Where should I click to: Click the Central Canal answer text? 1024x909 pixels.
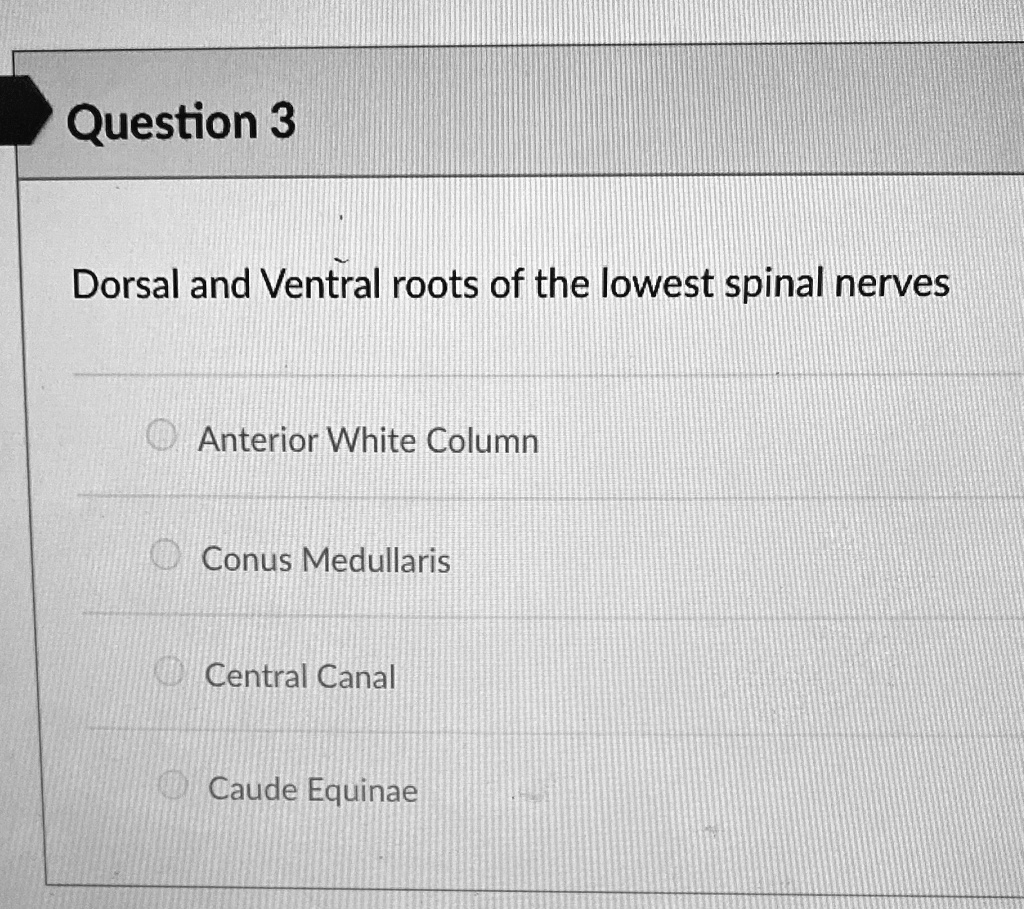(299, 676)
